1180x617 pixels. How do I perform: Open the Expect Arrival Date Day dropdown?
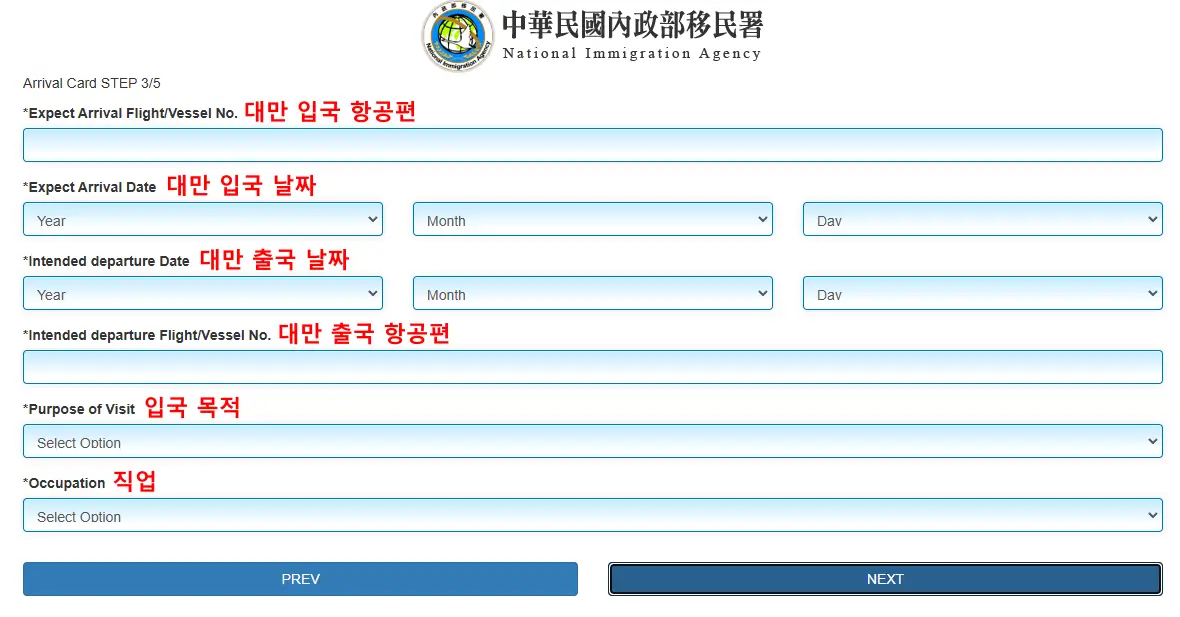[x=982, y=219]
